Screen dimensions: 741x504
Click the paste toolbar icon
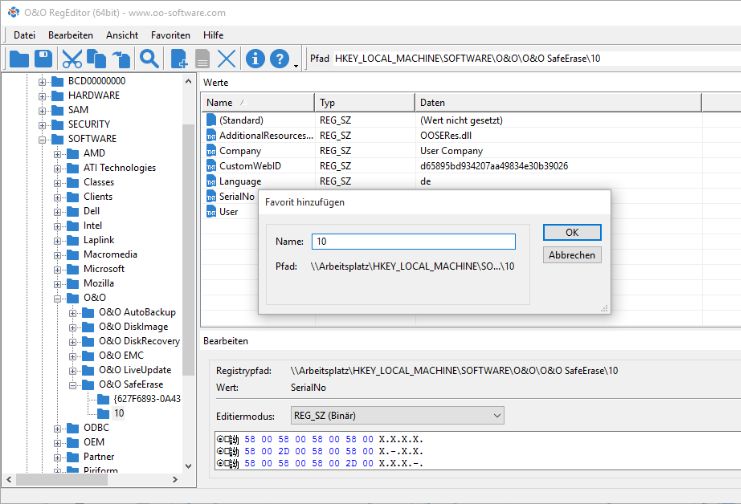pyautogui.click(x=121, y=59)
